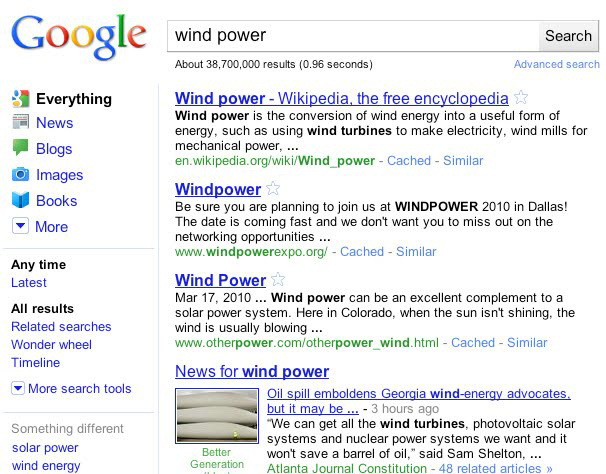Viewport: 606px width, 474px height.
Task: Click the Atlanta Journal Constitution source text
Action: (347, 468)
